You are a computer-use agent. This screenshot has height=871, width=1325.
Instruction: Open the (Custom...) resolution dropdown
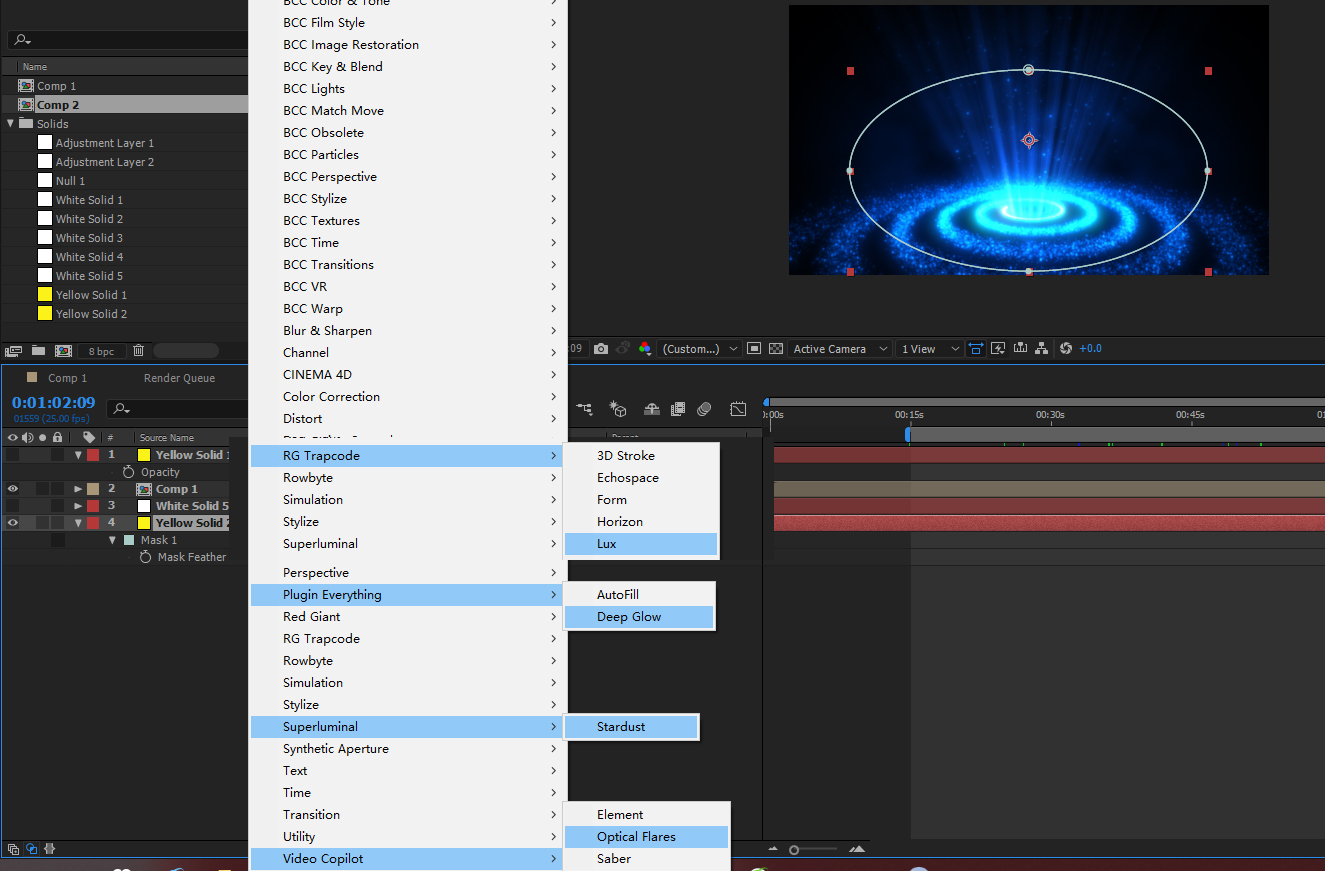pos(700,349)
